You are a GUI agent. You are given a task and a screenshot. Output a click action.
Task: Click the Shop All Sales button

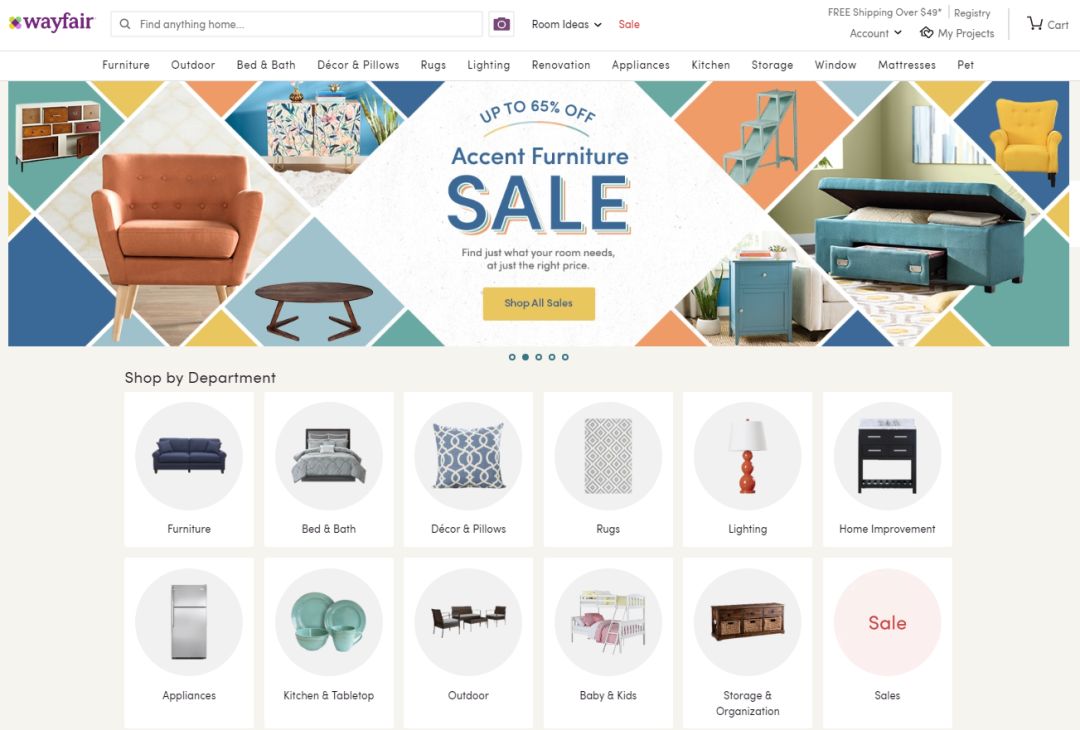[539, 303]
